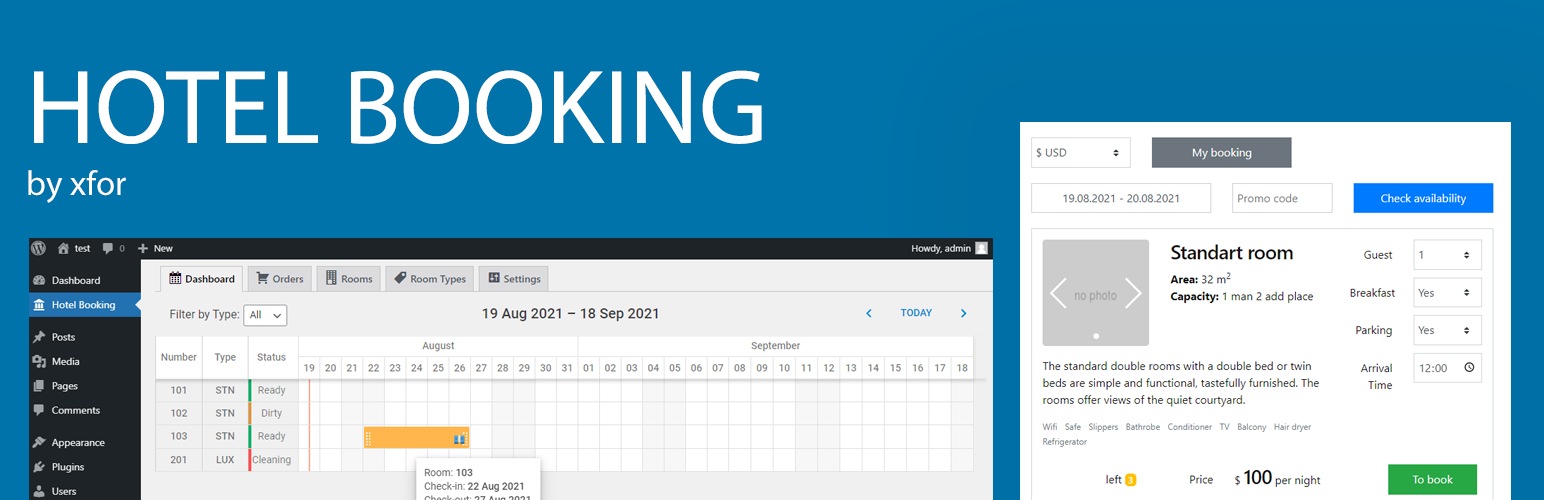Screen dimensions: 1544x500
Task: Show previous room photo with left arrow
Action: click(x=1058, y=293)
